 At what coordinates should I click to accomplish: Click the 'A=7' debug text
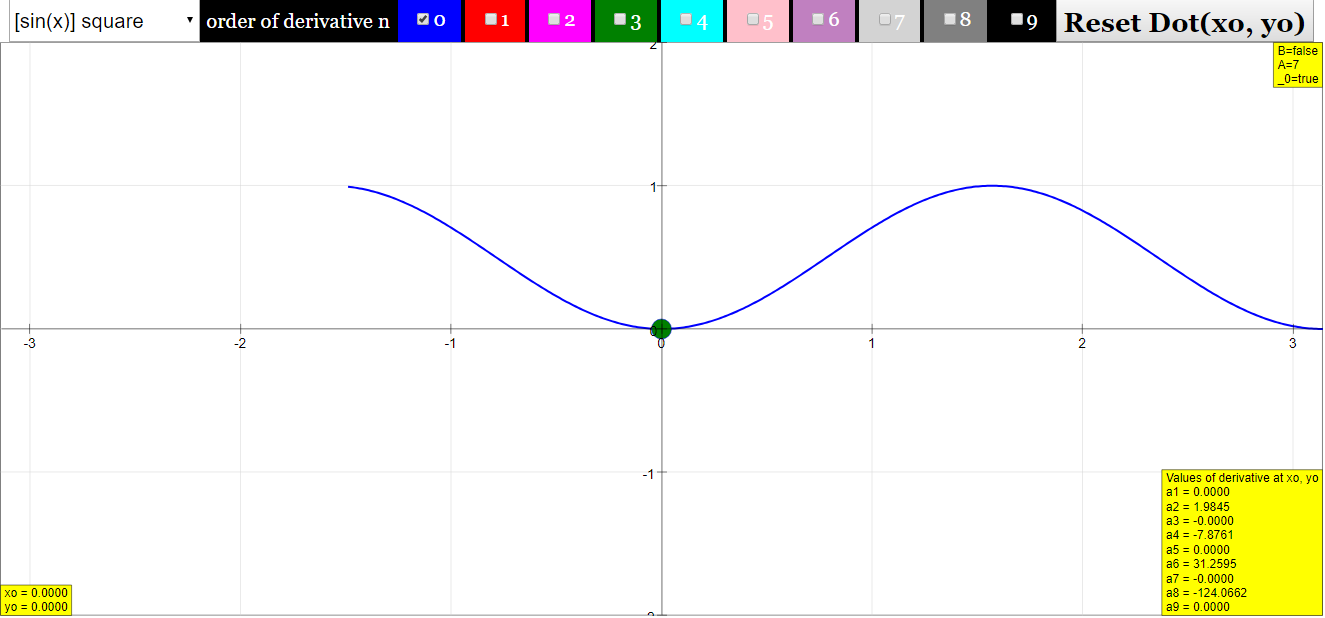[x=1288, y=64]
